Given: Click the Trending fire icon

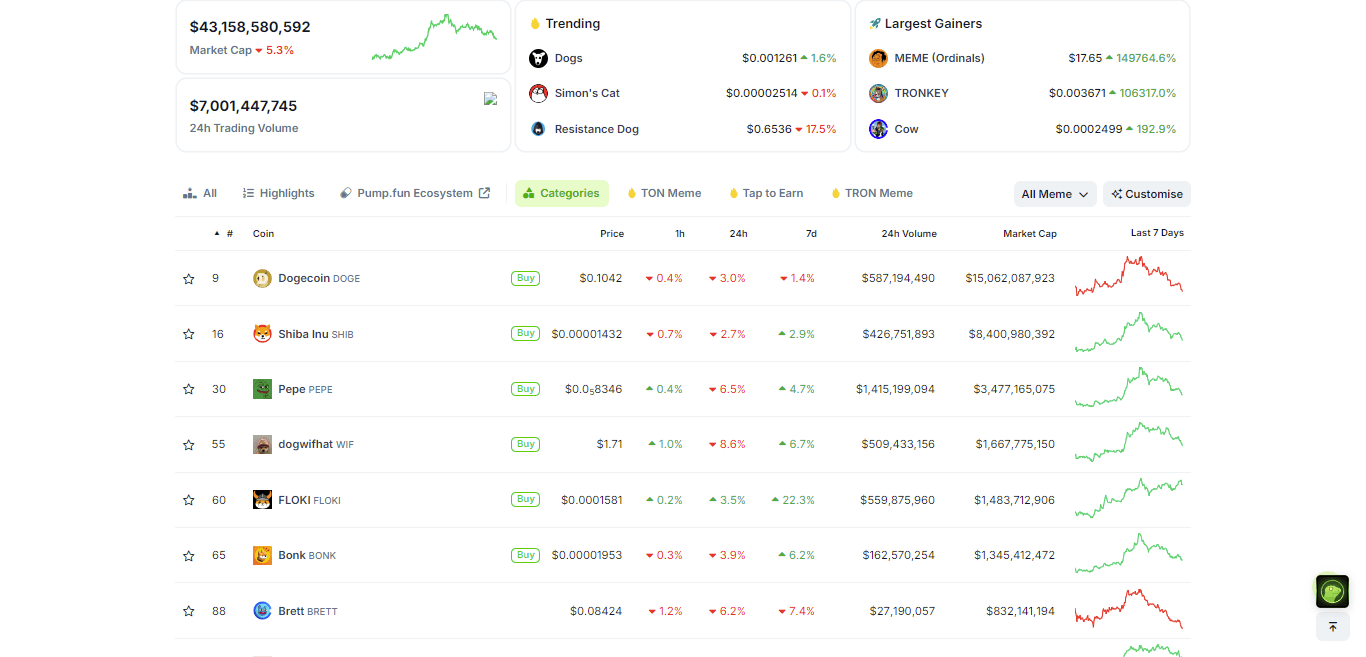Looking at the screenshot, I should point(535,23).
